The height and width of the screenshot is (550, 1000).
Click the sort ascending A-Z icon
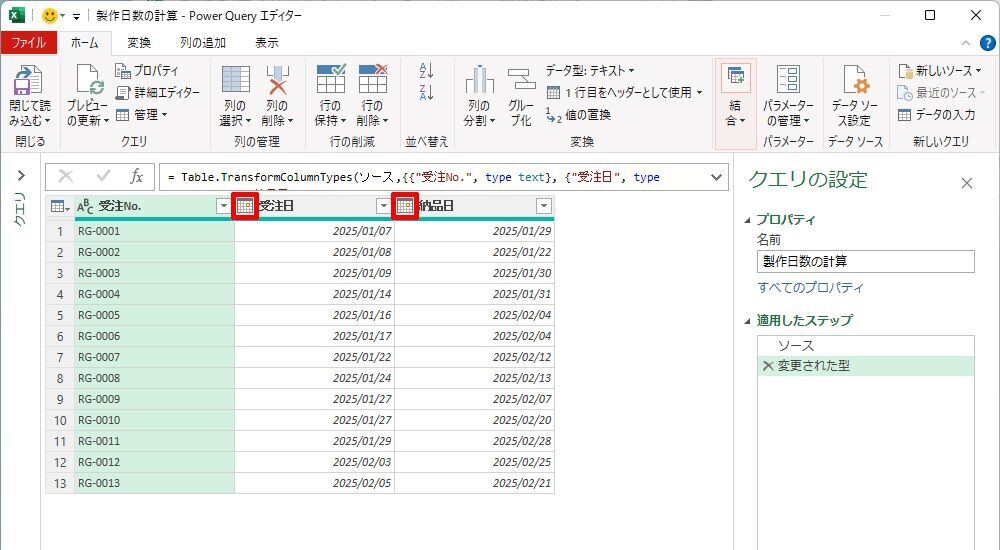pos(426,71)
